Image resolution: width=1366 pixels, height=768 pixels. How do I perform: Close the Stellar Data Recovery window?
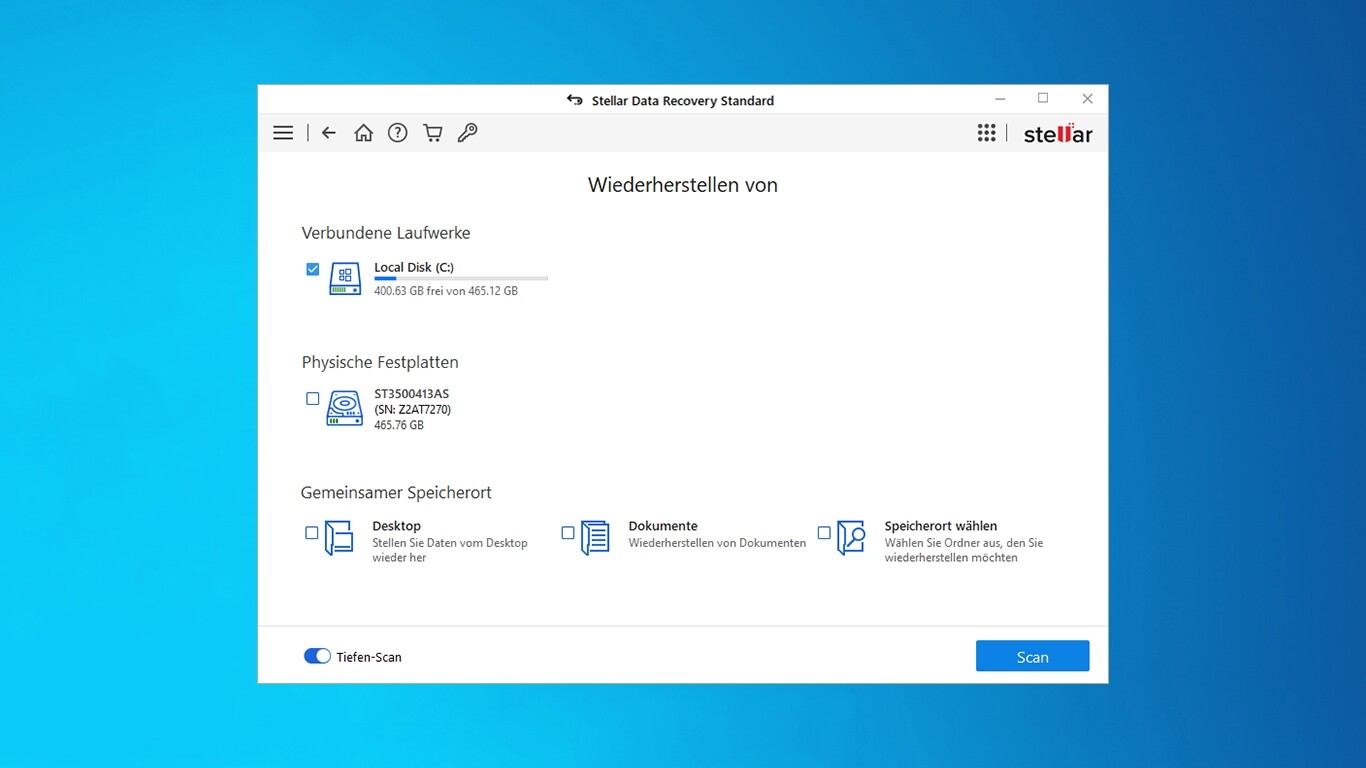point(1087,99)
